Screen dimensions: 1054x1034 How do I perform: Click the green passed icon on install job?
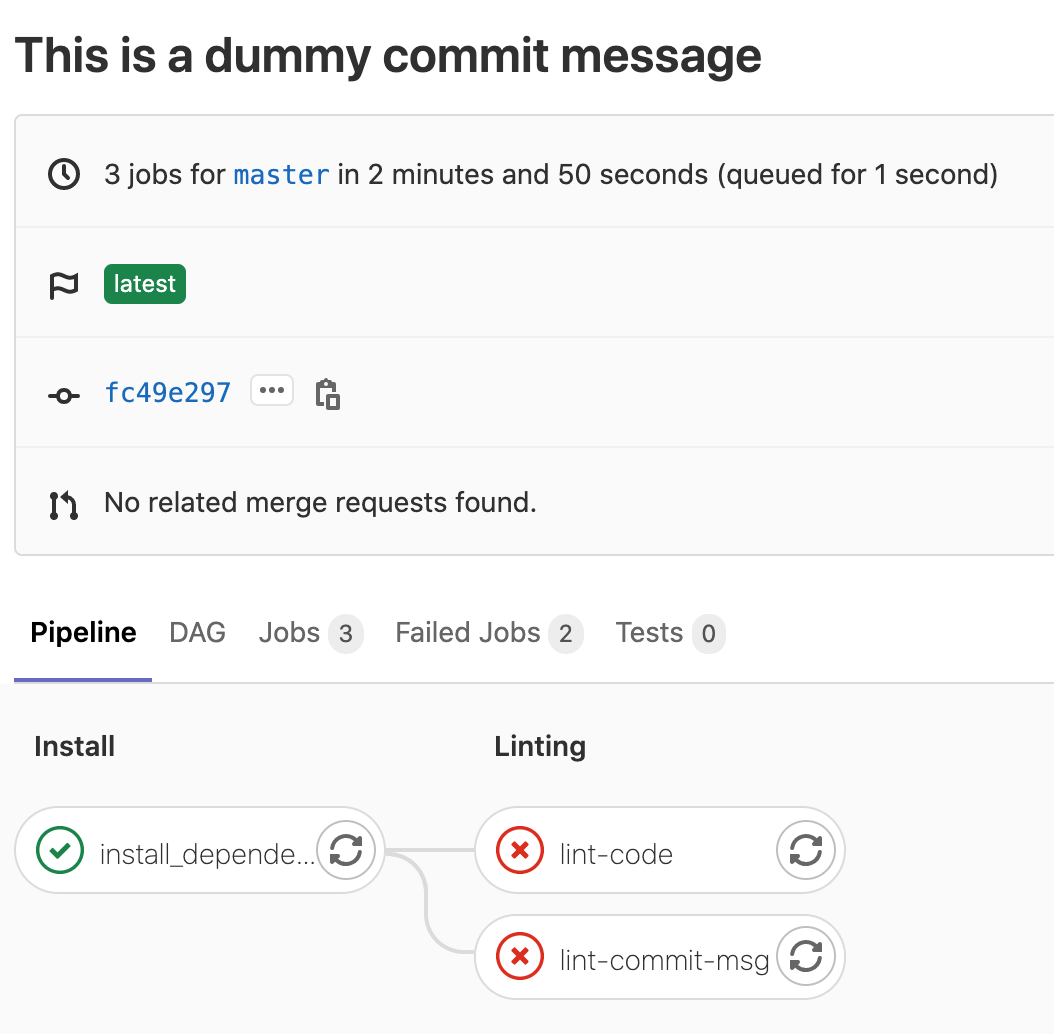60,851
